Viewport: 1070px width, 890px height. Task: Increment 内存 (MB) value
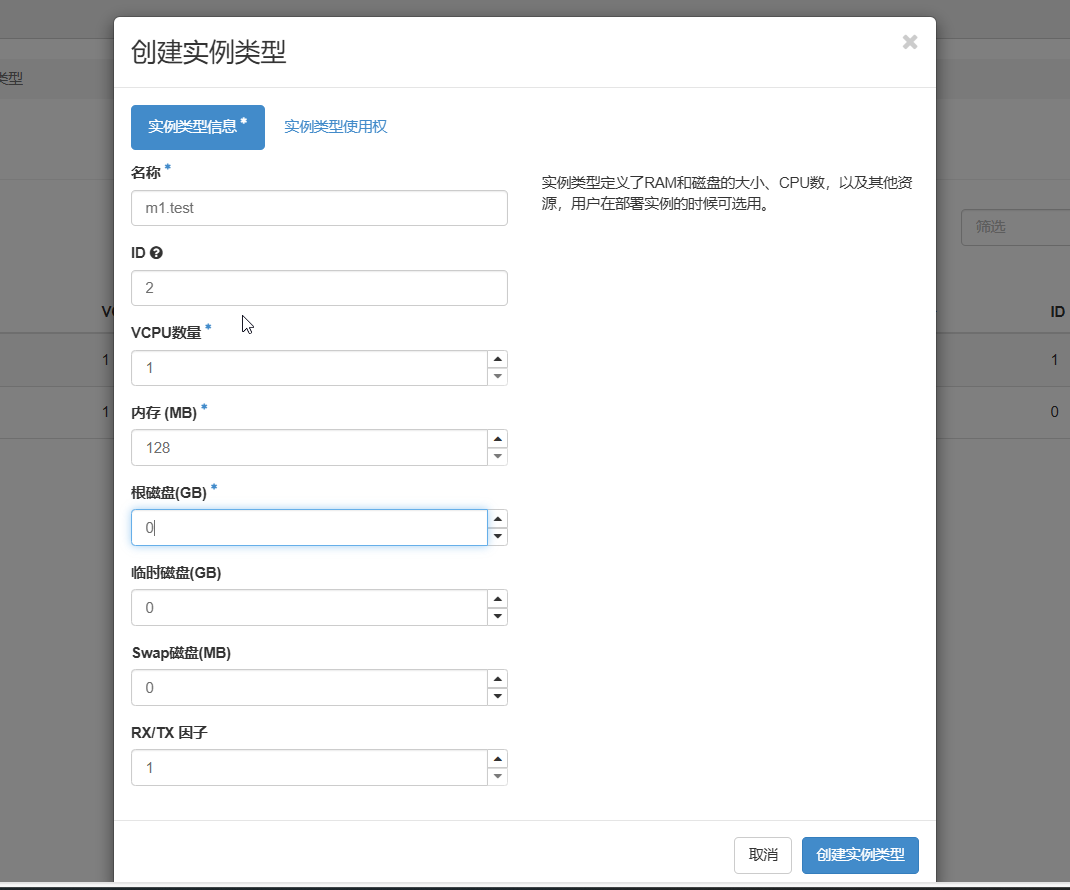[497, 439]
